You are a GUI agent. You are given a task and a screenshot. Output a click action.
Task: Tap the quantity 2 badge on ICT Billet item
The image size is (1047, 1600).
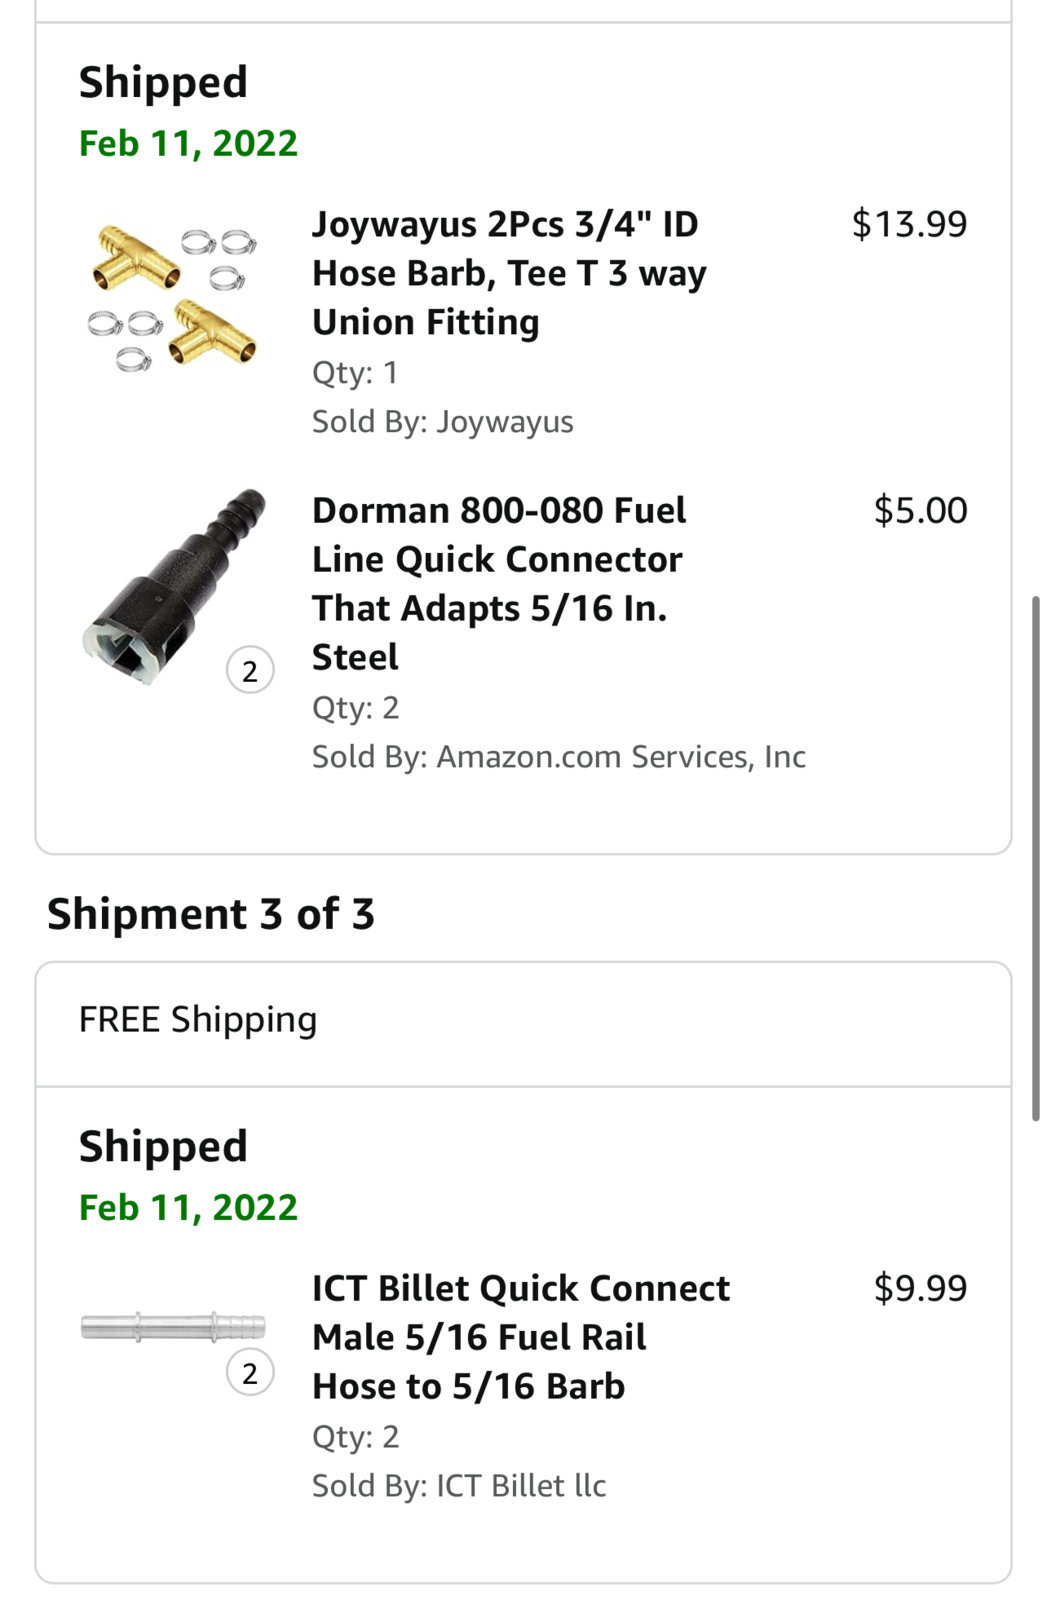coord(250,1373)
